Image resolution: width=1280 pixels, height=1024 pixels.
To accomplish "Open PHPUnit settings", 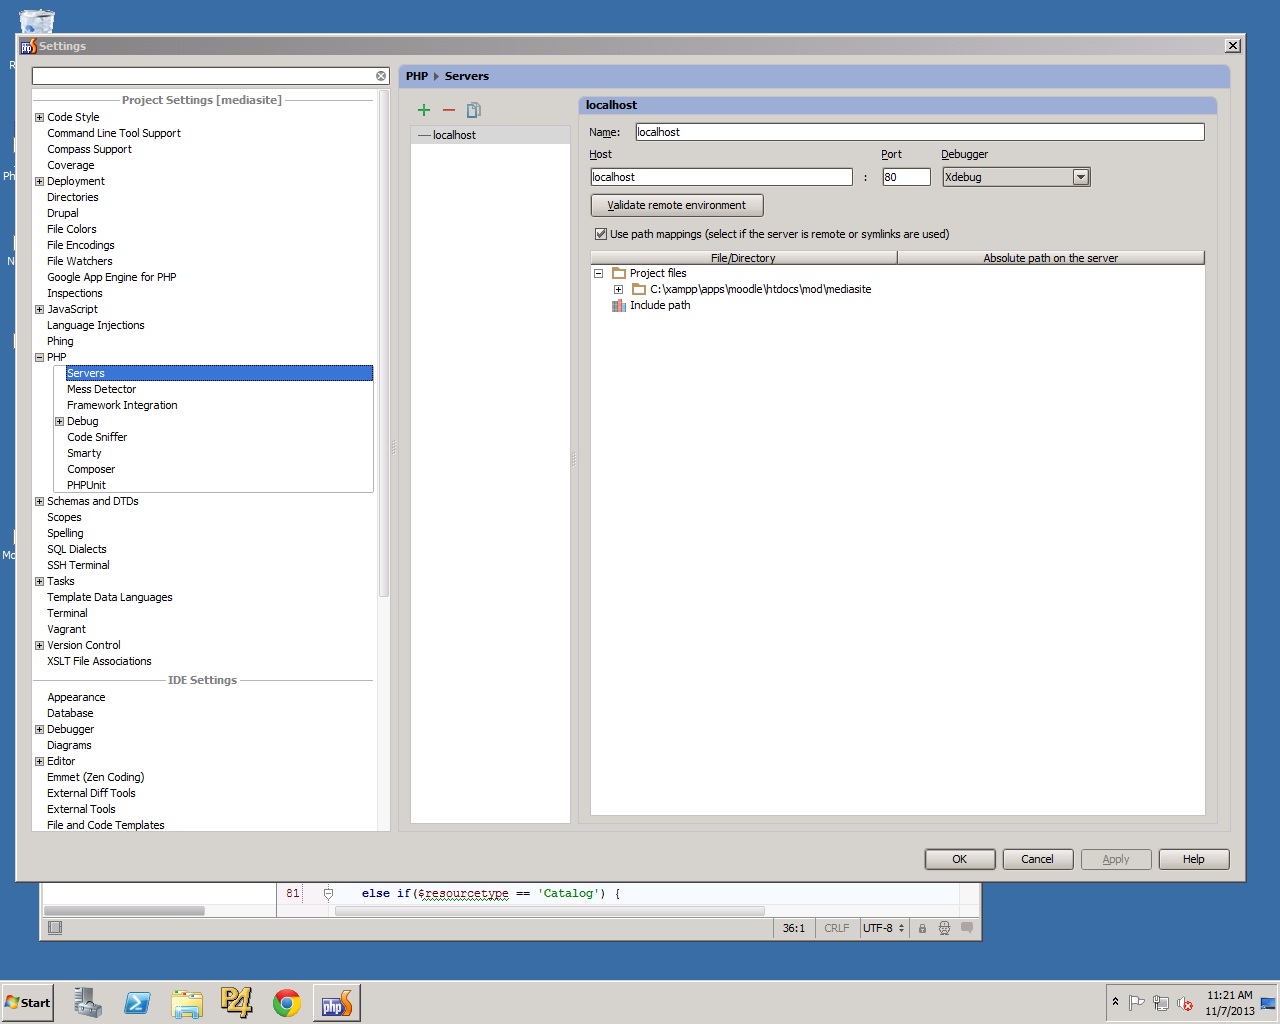I will [x=86, y=485].
